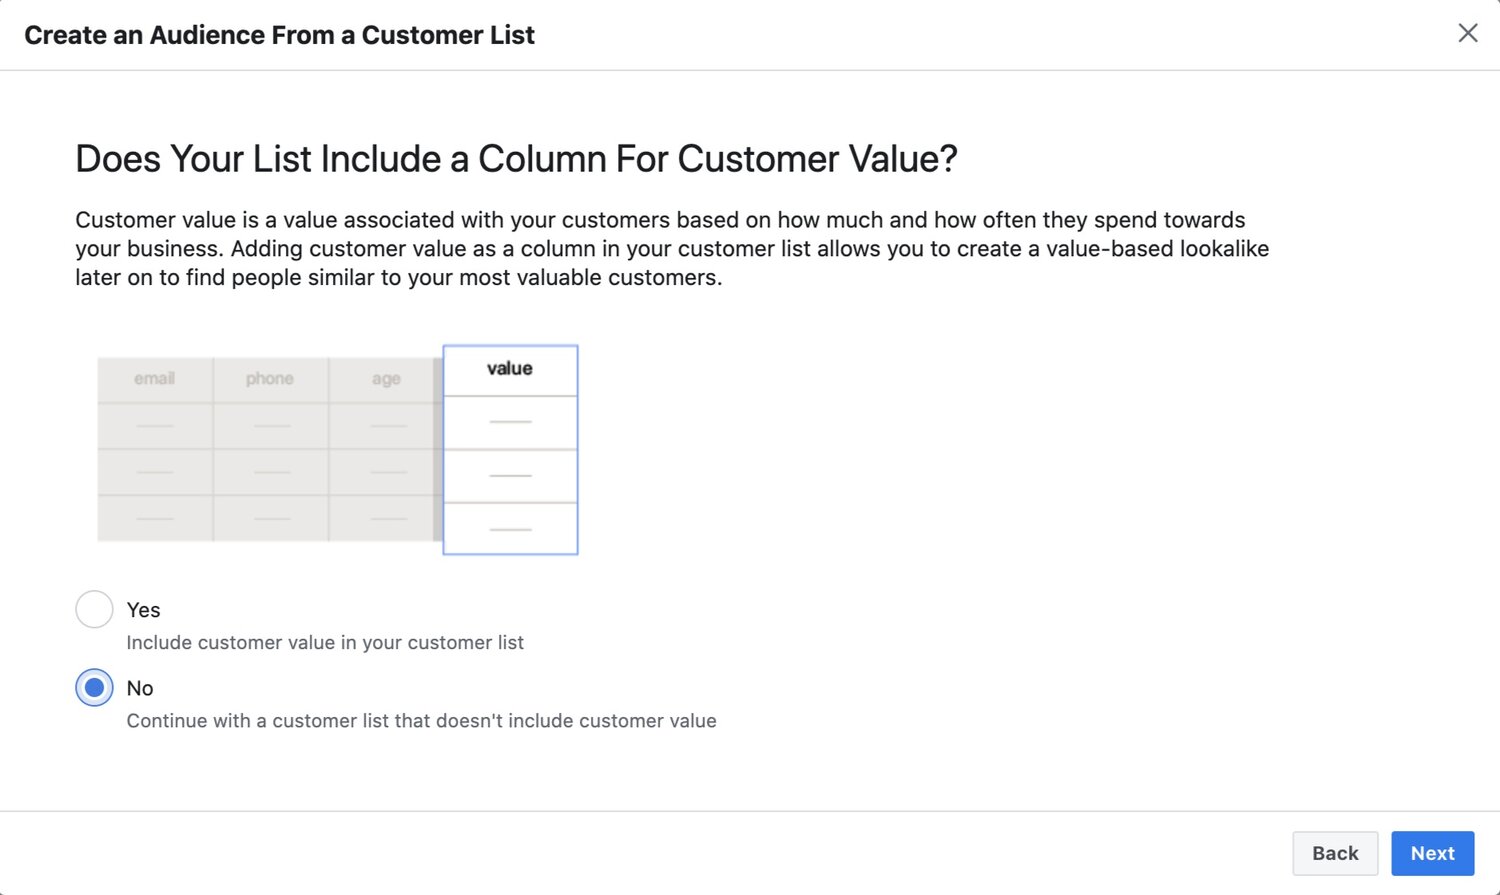1500x895 pixels.
Task: Click the "Does Your List Include" heading
Action: click(516, 159)
